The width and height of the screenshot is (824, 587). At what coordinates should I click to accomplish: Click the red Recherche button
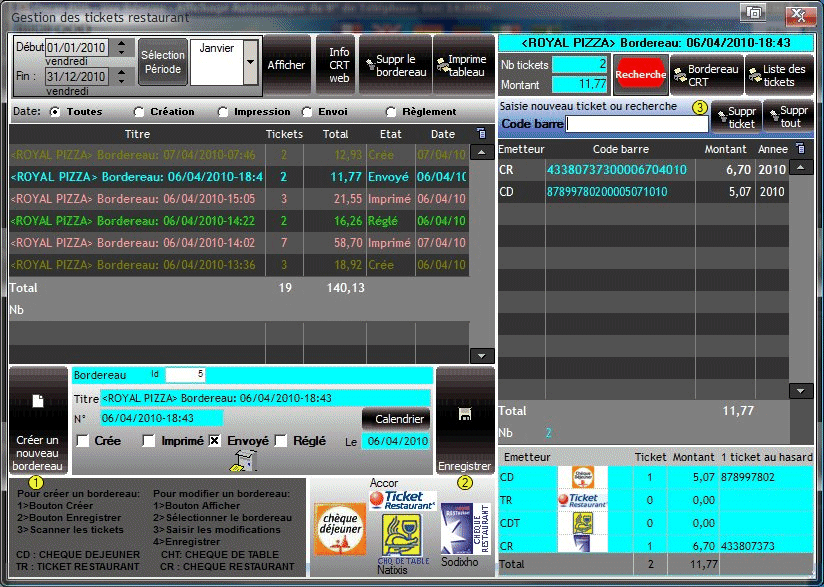[x=640, y=75]
